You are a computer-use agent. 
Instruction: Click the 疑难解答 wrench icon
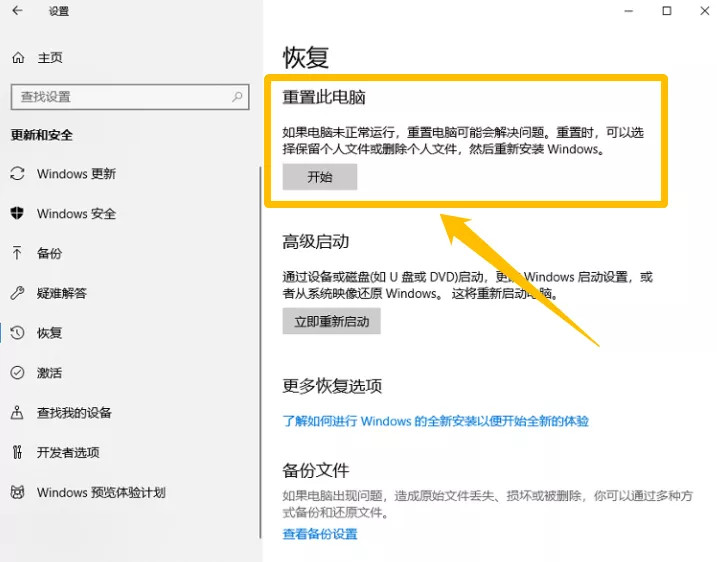pyautogui.click(x=17, y=293)
